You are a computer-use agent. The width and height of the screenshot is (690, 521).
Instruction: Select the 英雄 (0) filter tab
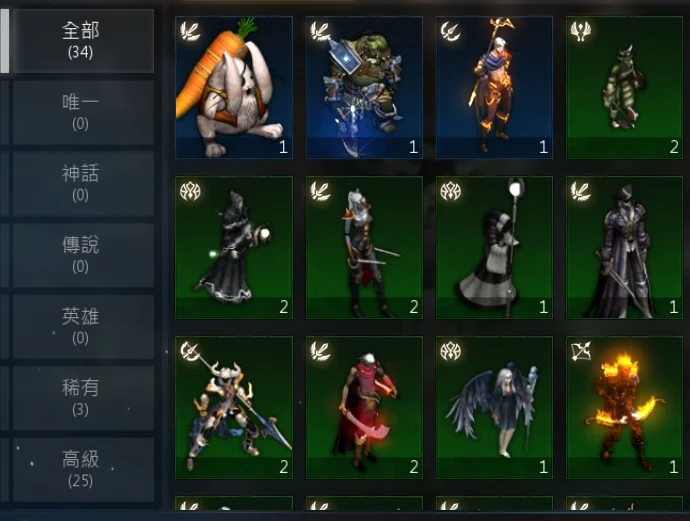[83, 327]
